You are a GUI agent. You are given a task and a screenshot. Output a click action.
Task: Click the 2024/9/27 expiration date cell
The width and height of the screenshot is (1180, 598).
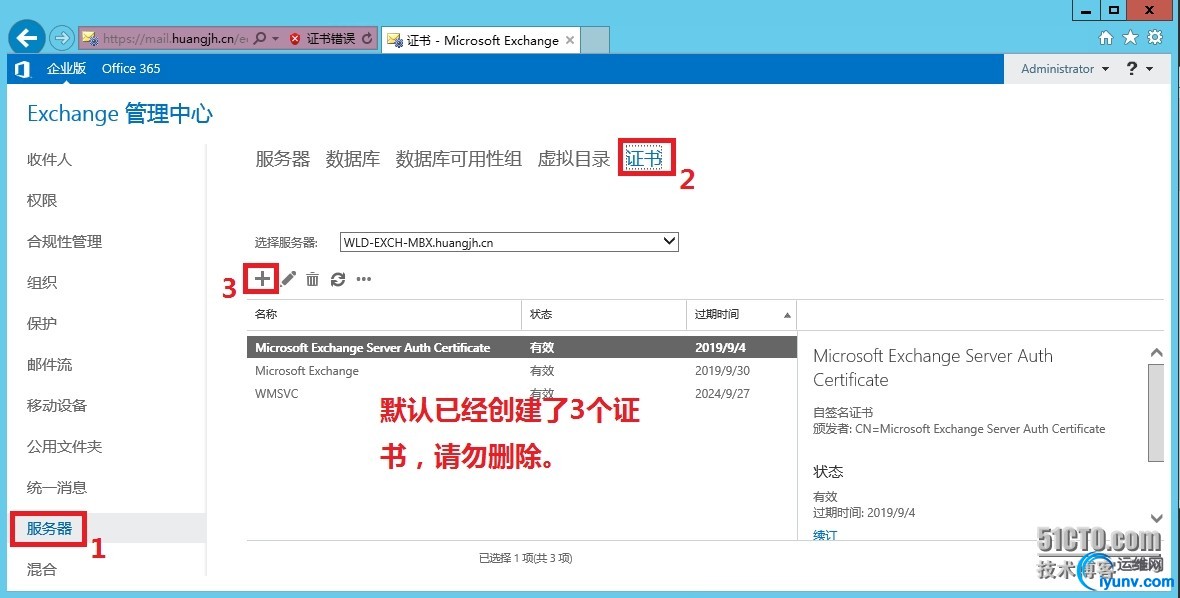(722, 393)
